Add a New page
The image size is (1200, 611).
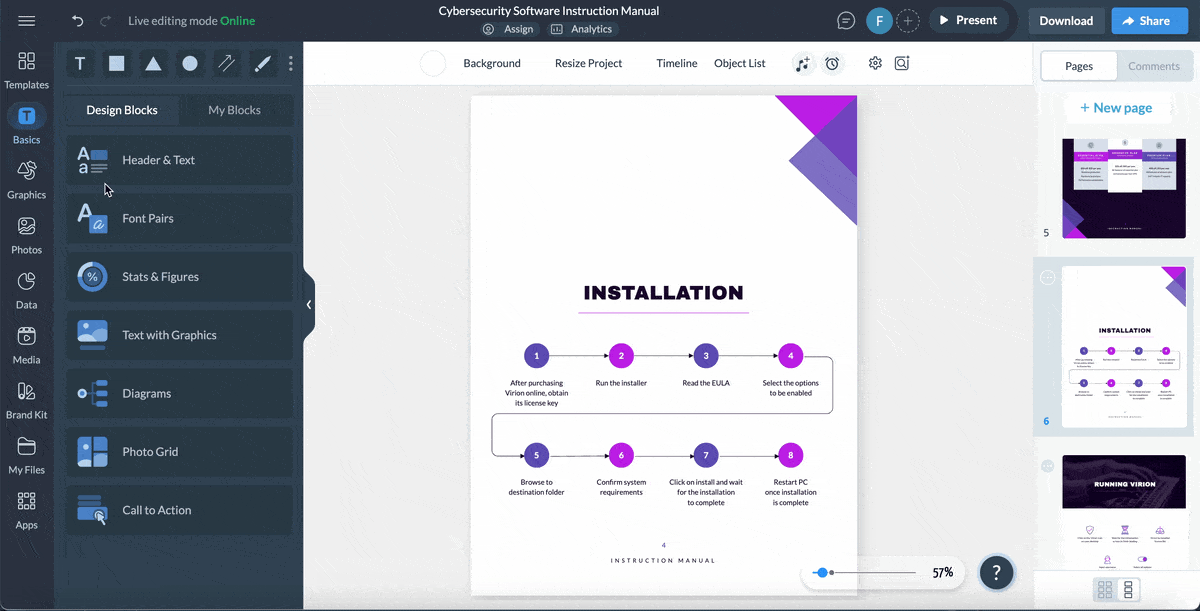(1115, 108)
